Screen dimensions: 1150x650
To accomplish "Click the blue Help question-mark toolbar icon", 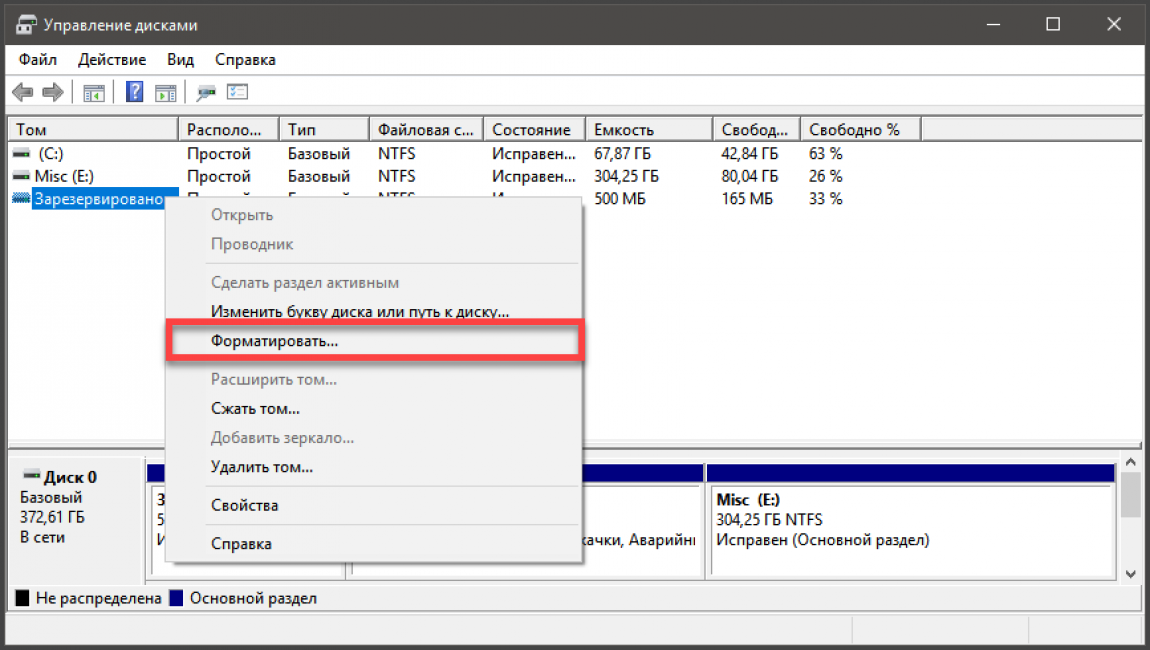I will [x=133, y=93].
